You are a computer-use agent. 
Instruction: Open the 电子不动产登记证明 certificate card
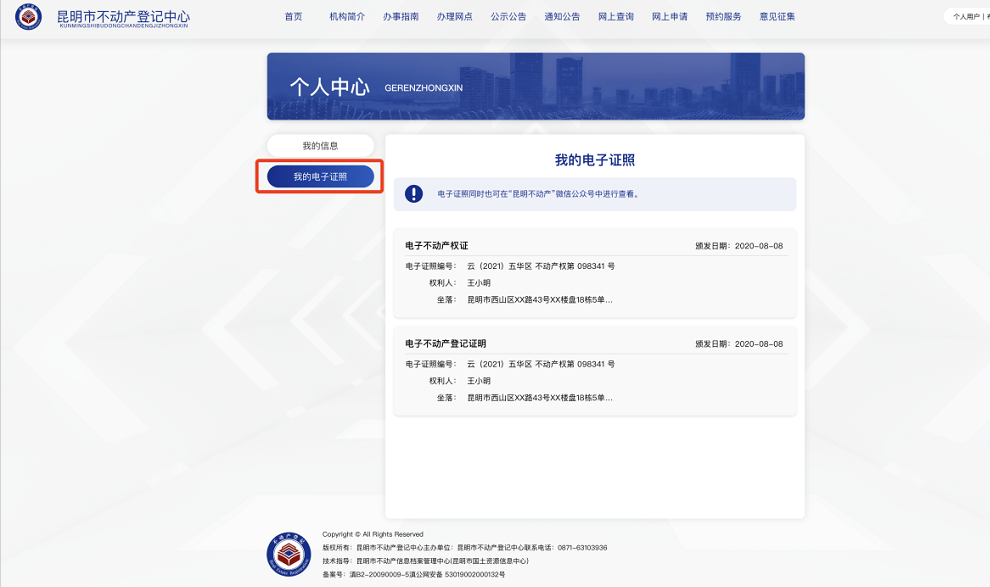(x=595, y=371)
